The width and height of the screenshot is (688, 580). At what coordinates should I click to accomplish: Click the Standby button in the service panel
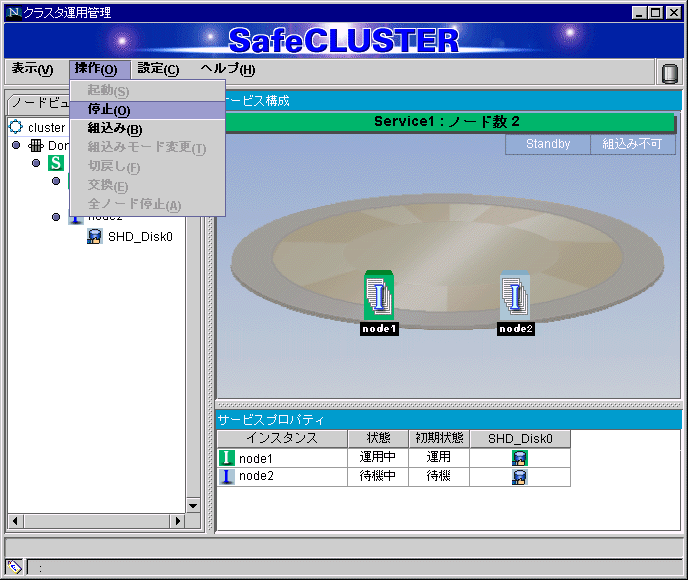tap(548, 144)
